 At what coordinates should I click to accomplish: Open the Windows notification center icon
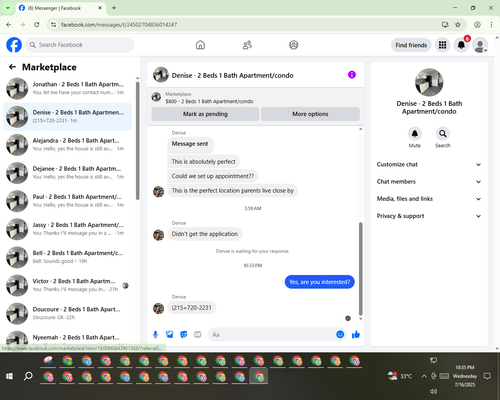click(x=487, y=376)
